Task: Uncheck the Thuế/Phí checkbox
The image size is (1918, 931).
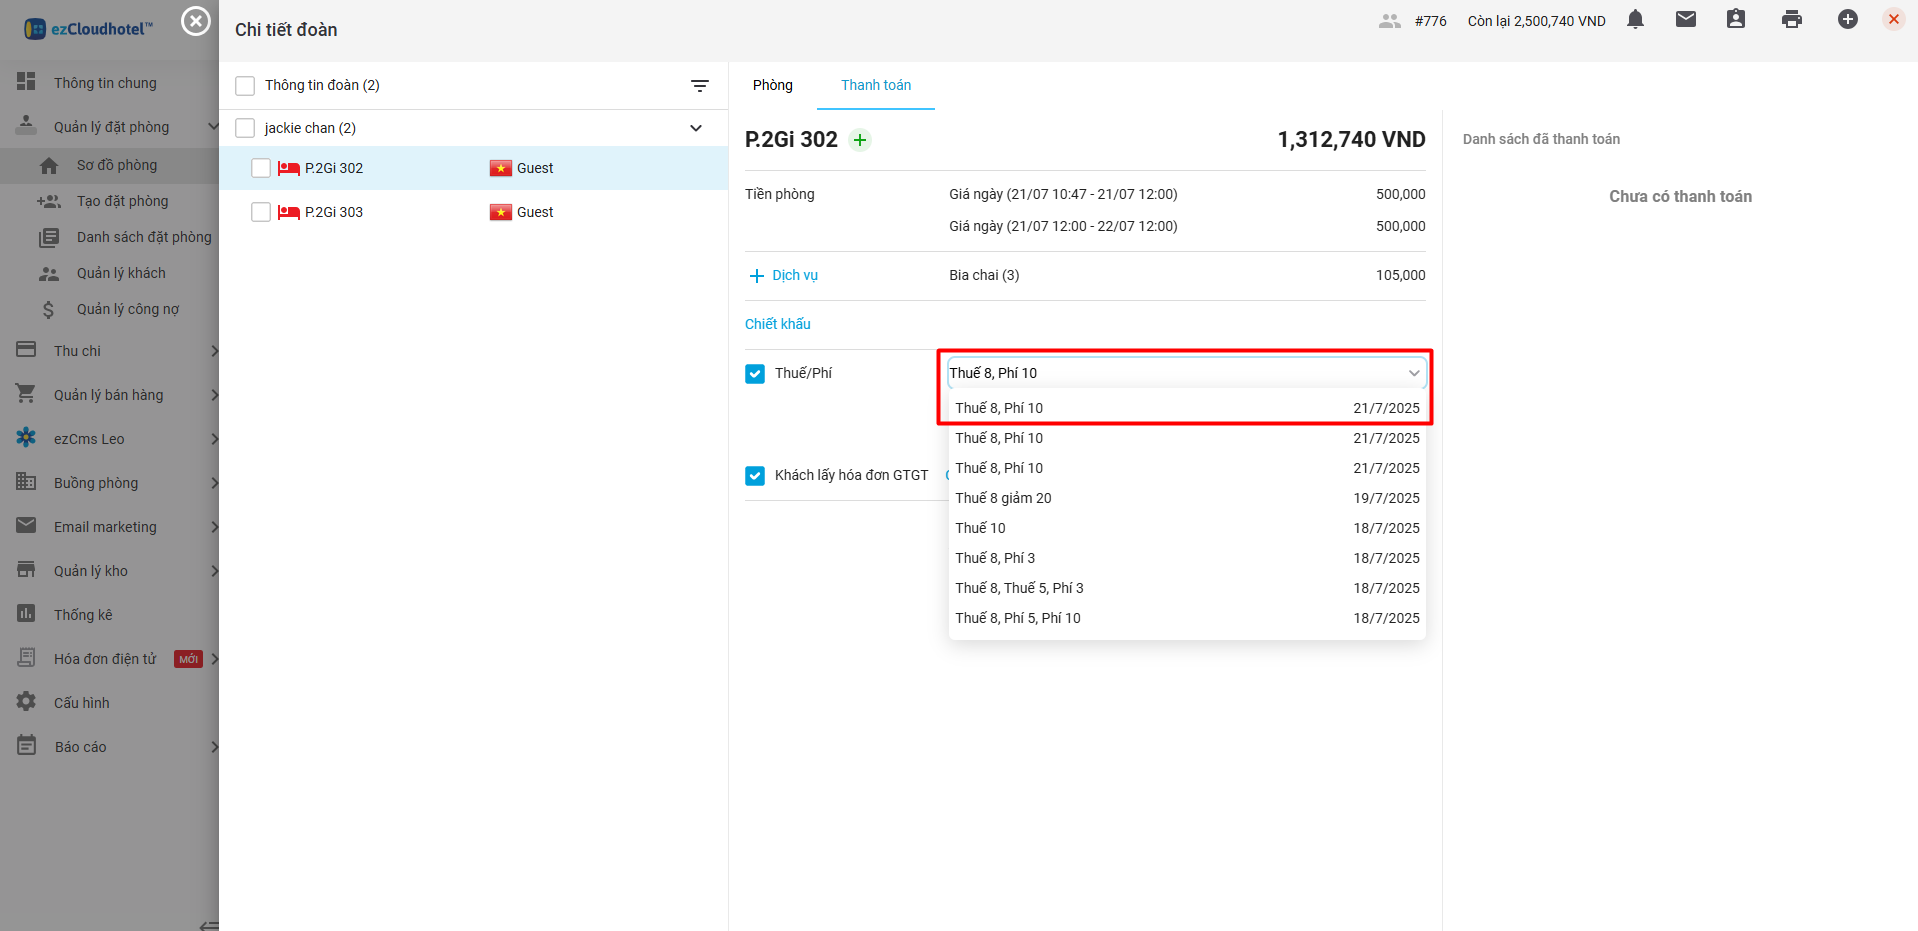Action: pos(755,374)
